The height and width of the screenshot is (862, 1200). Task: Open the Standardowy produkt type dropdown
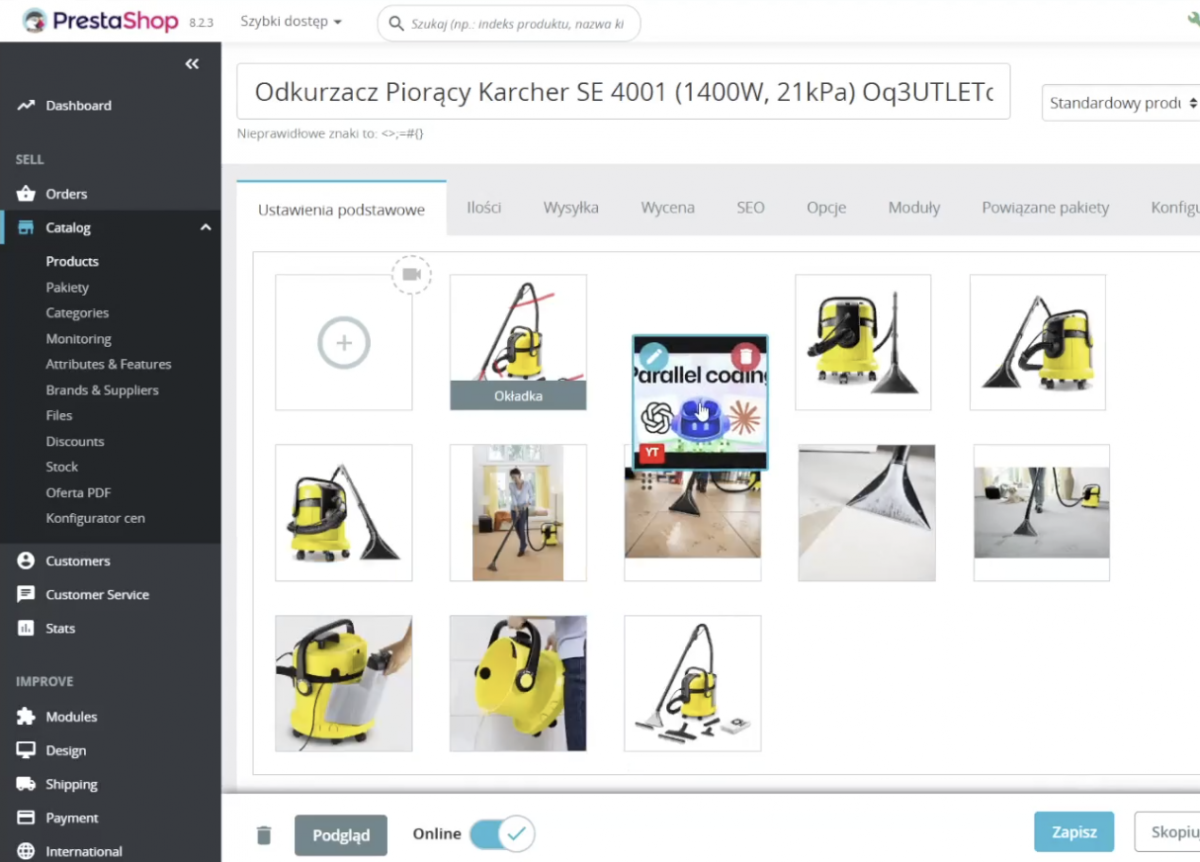tap(1120, 103)
